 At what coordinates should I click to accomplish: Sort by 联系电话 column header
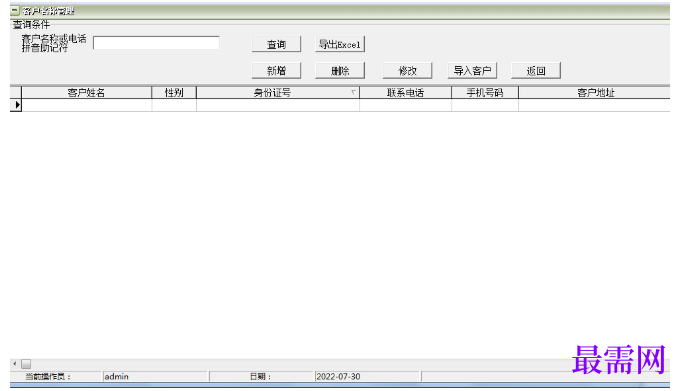pos(405,93)
